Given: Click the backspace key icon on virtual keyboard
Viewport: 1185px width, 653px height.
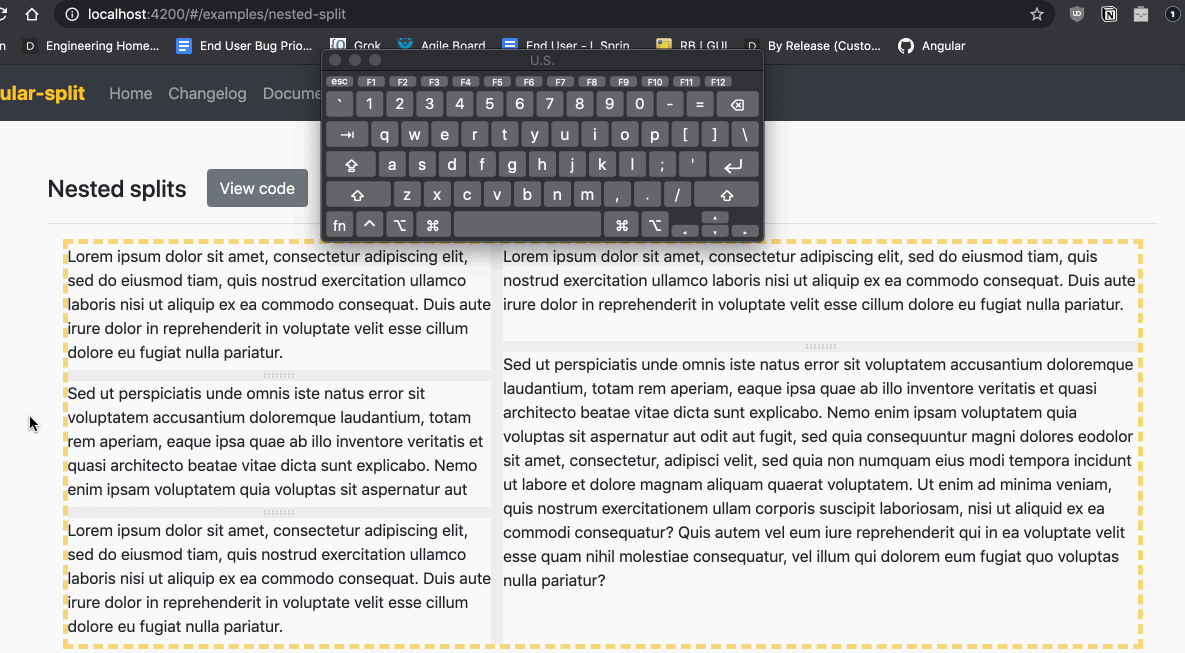Looking at the screenshot, I should (737, 105).
